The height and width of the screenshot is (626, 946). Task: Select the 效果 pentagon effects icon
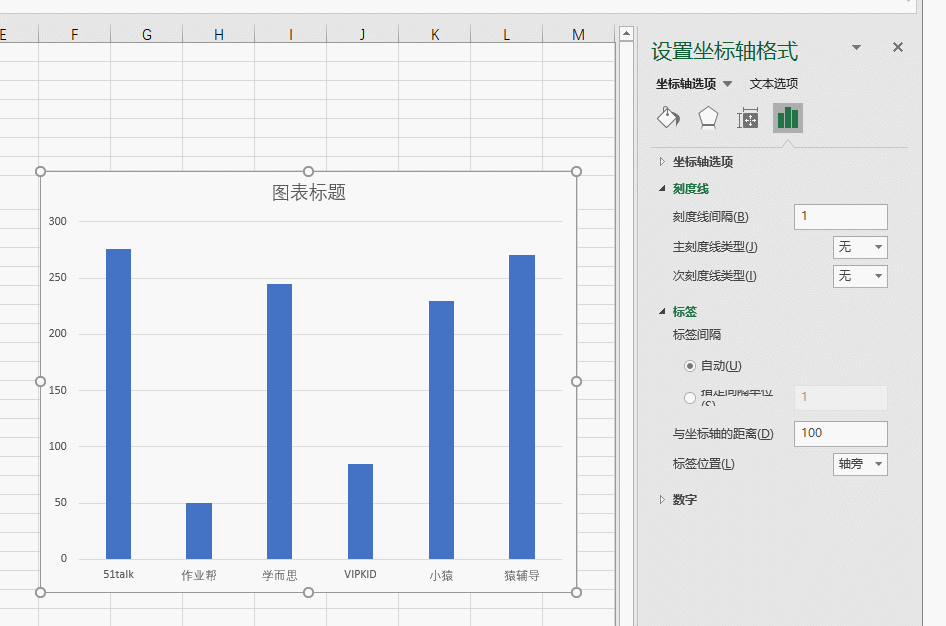click(707, 117)
